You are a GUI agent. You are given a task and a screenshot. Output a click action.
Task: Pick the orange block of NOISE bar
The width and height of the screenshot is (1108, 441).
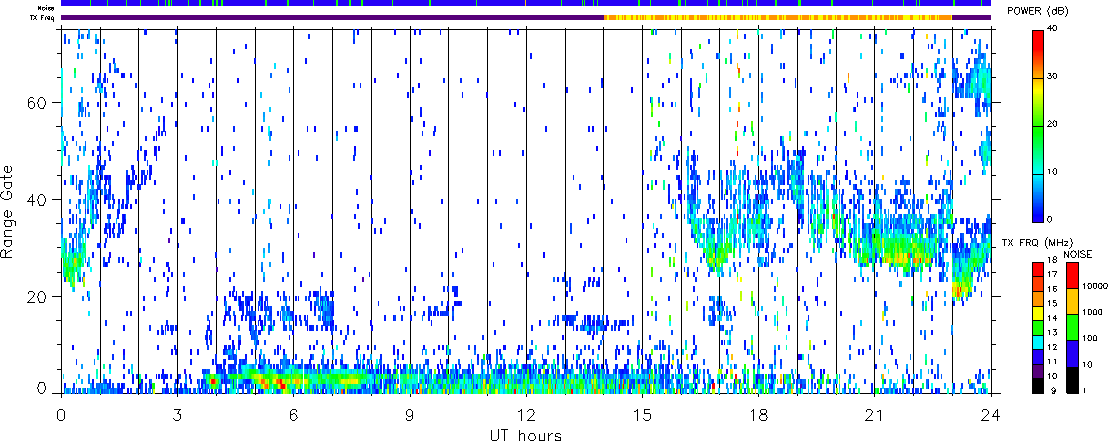click(1073, 302)
